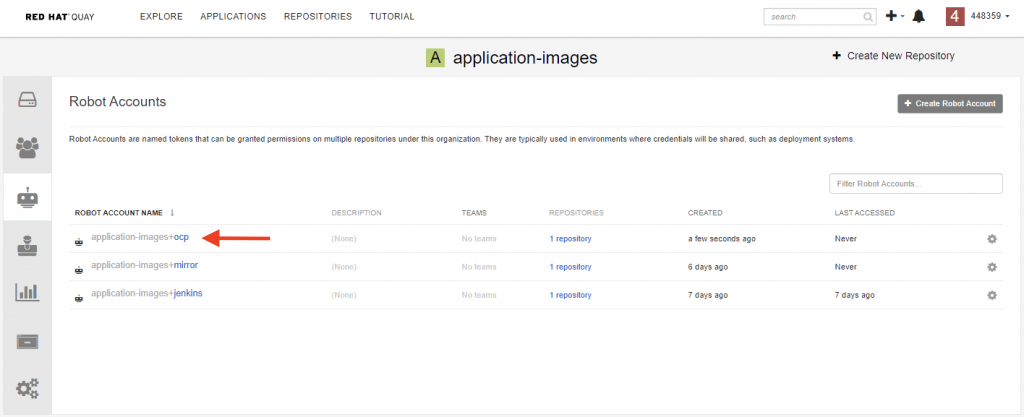Click the 448359 user avatar icon
1024x417 pixels.
[x=955, y=16]
